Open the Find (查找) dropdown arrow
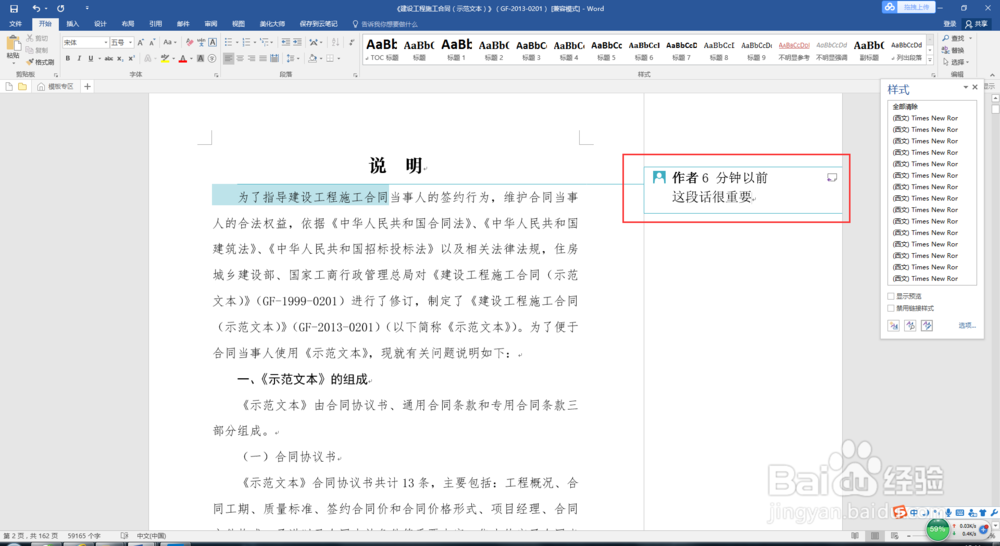 pos(971,38)
